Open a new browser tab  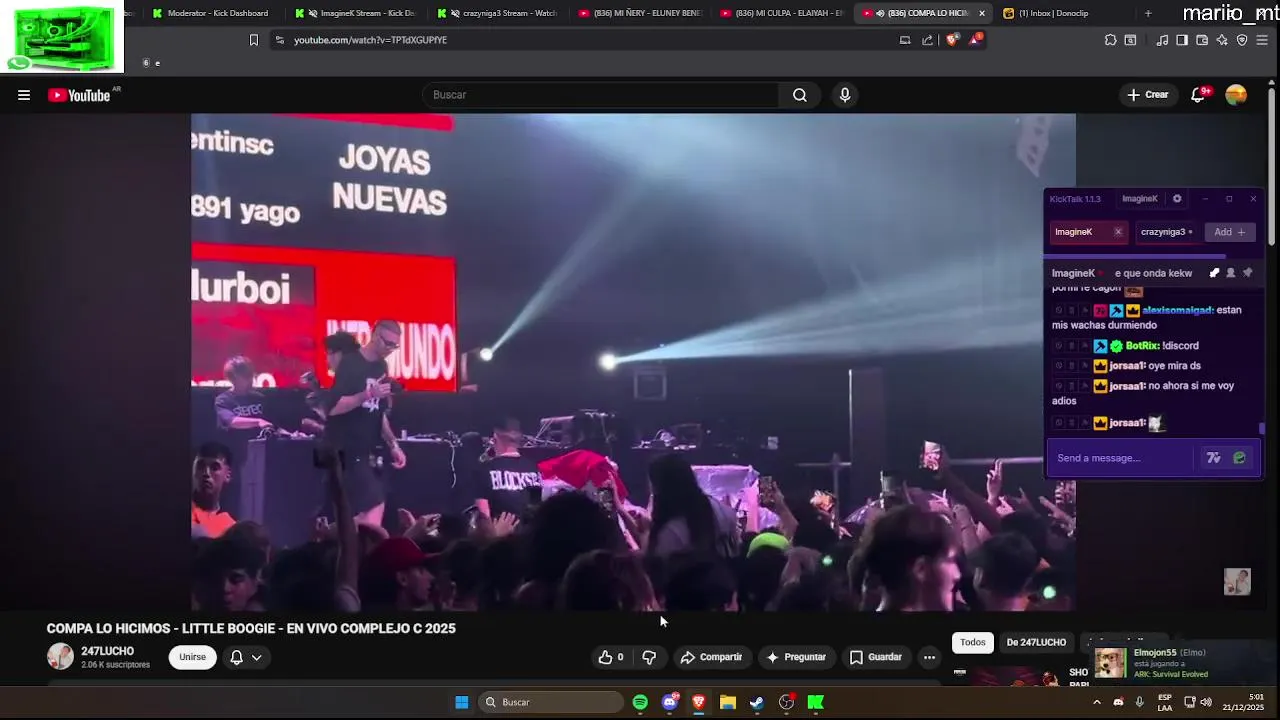point(1148,13)
